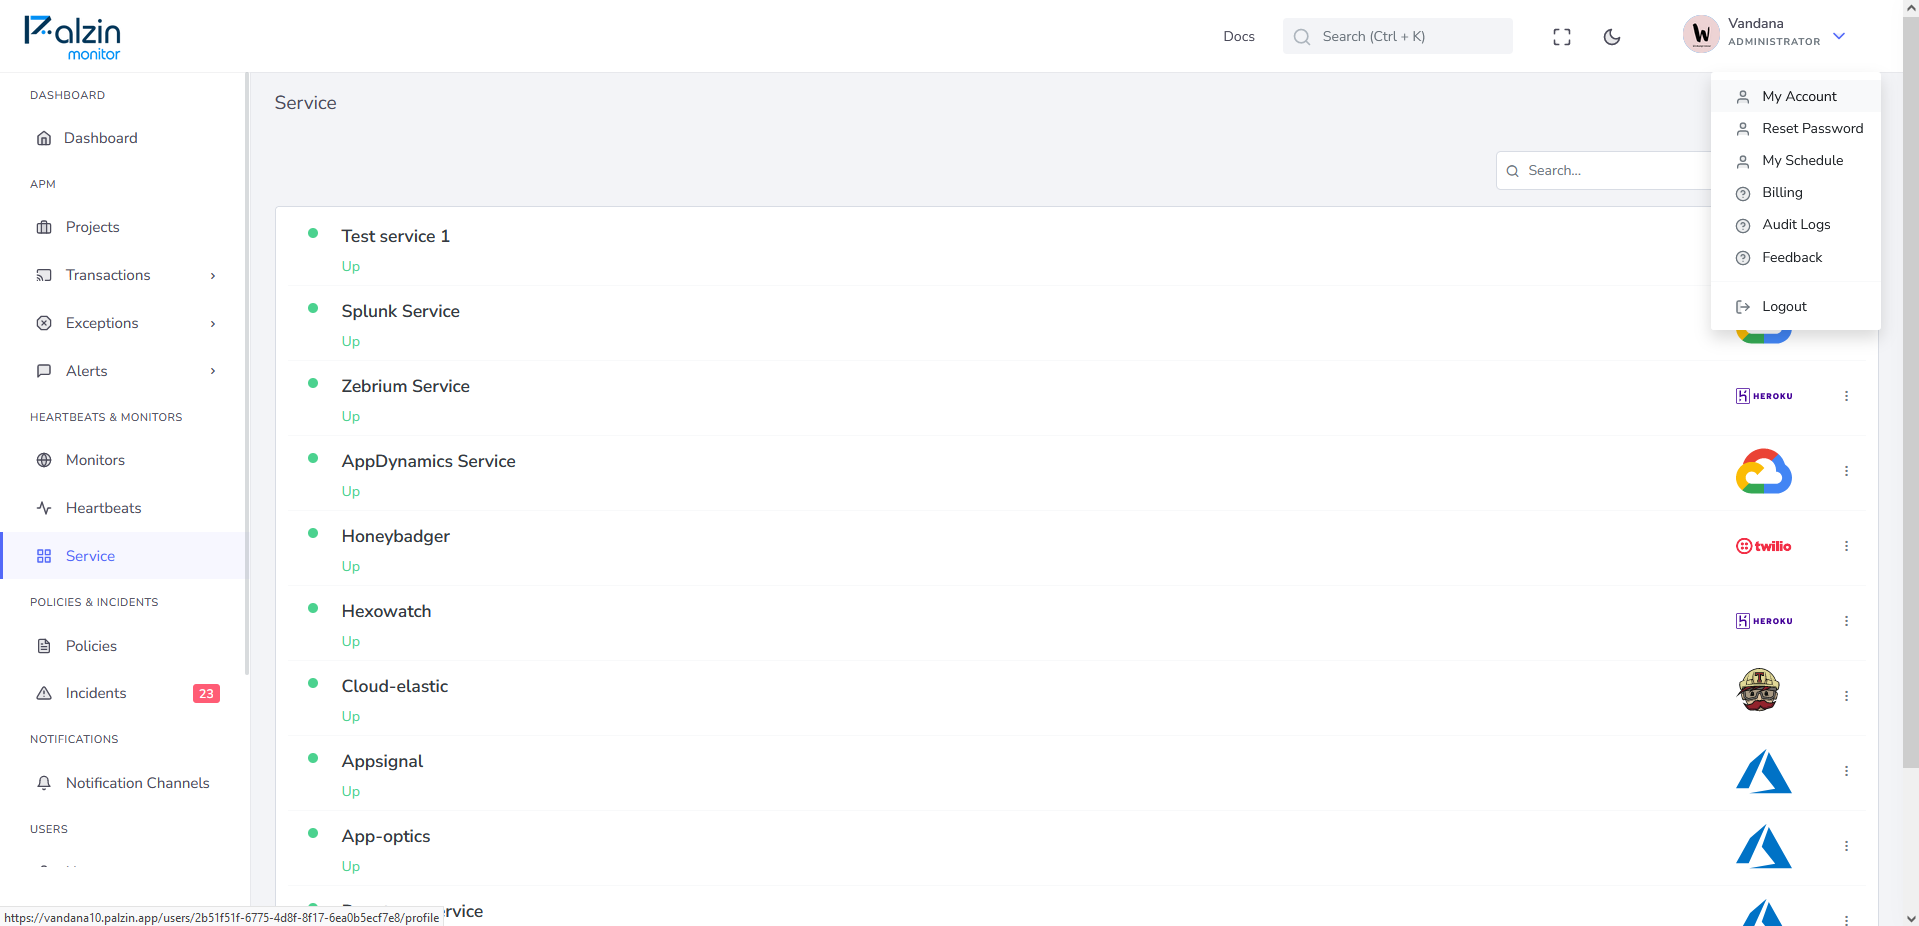1919x926 pixels.
Task: Click the sidebar scrollbar thumb
Action: [x=247, y=373]
